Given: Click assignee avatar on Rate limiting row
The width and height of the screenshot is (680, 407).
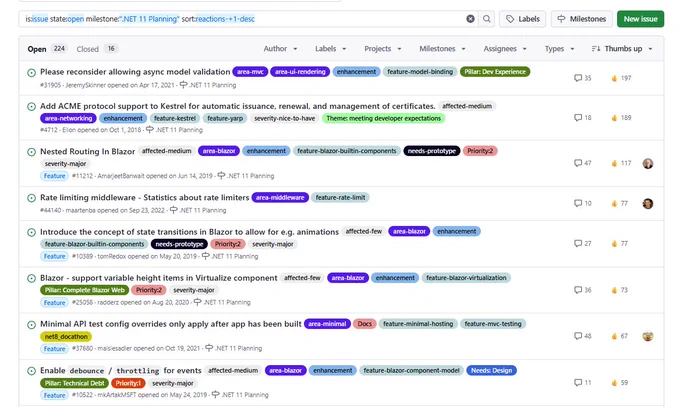Looking at the screenshot, I should coord(648,204).
